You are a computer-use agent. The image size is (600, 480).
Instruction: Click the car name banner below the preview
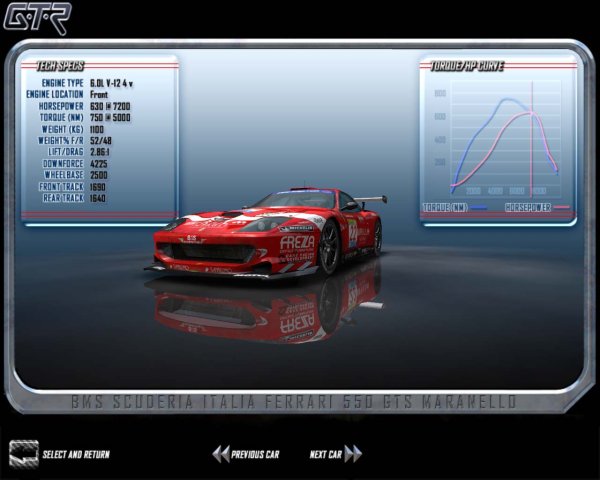coord(294,402)
